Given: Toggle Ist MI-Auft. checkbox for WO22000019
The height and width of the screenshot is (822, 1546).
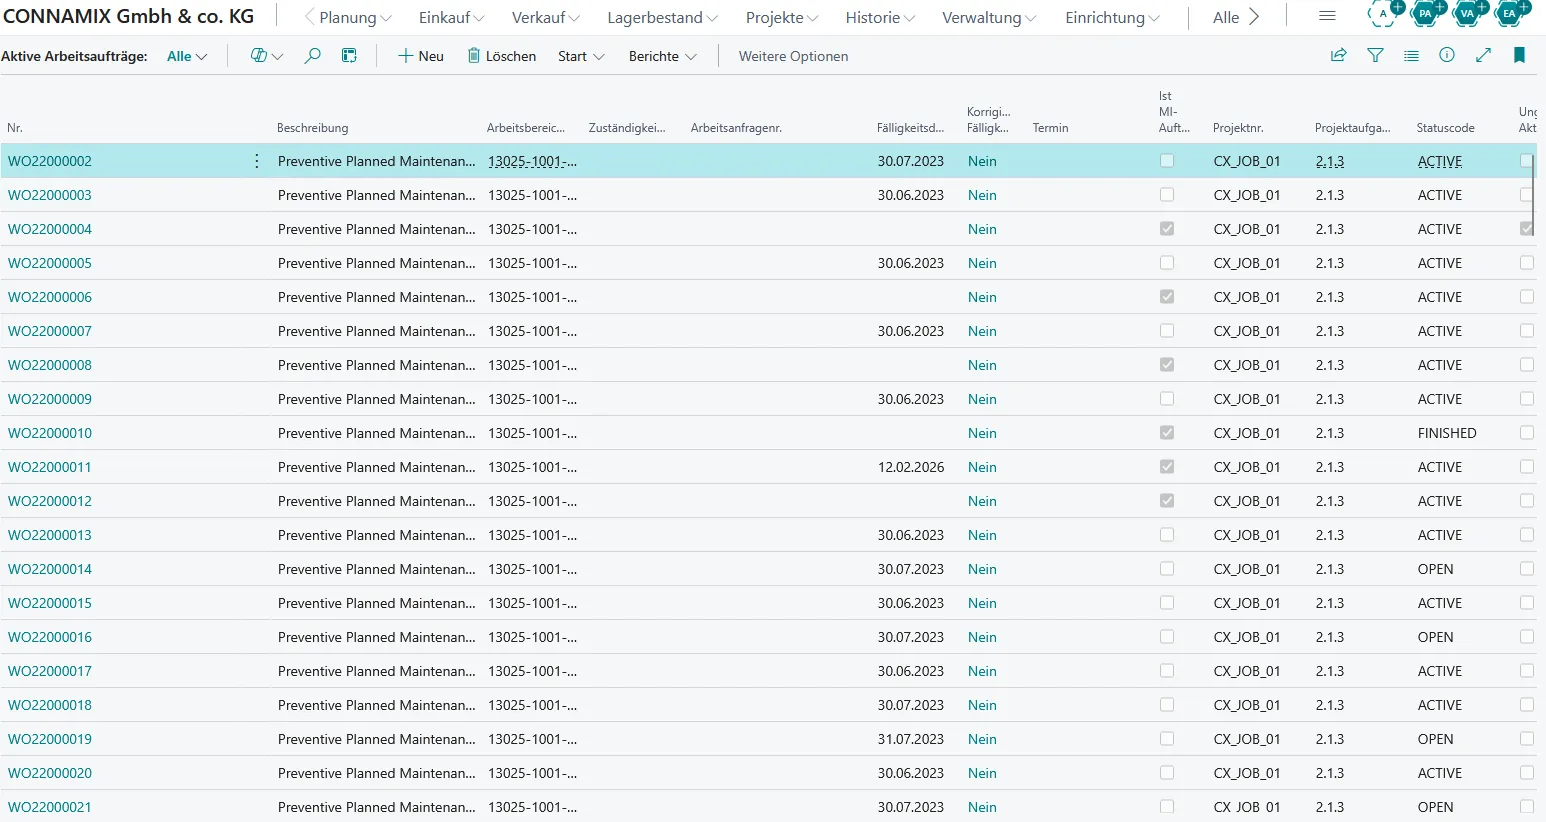Looking at the screenshot, I should tap(1167, 739).
